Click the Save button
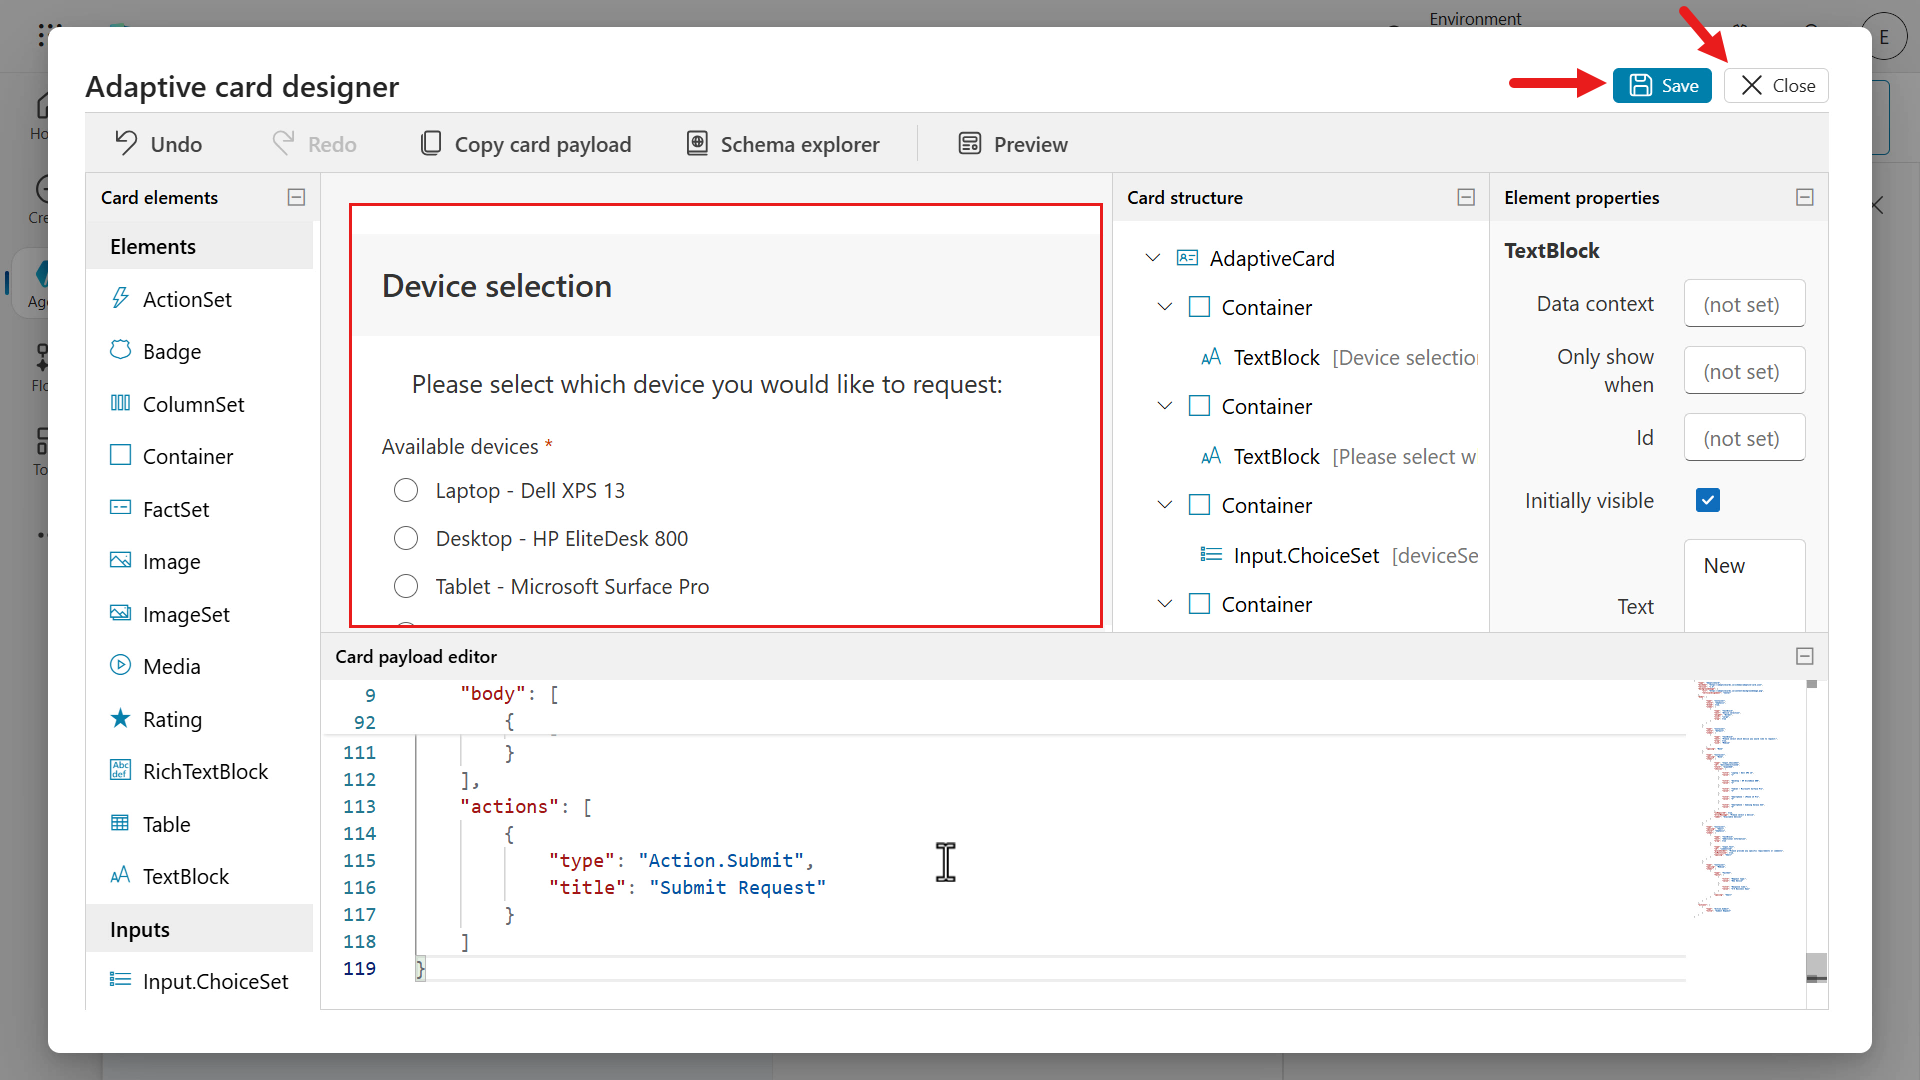This screenshot has width=1920, height=1080. (x=1662, y=86)
